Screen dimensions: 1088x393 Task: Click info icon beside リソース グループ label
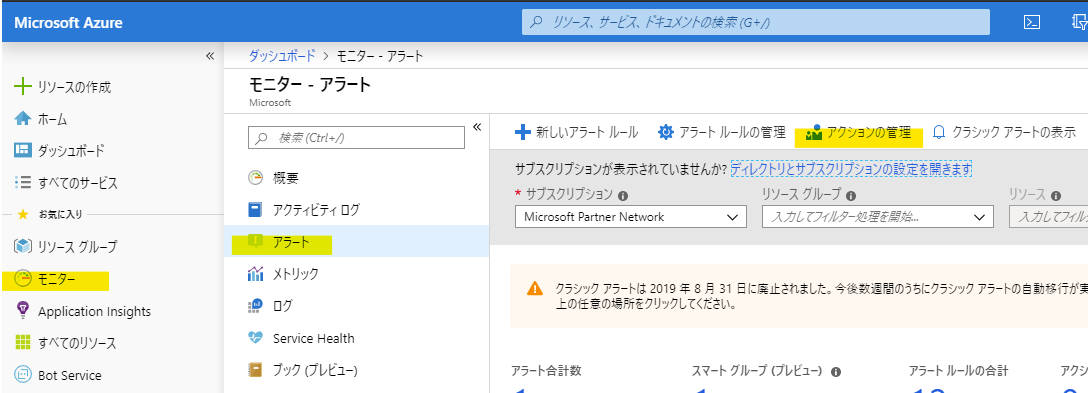tap(851, 196)
